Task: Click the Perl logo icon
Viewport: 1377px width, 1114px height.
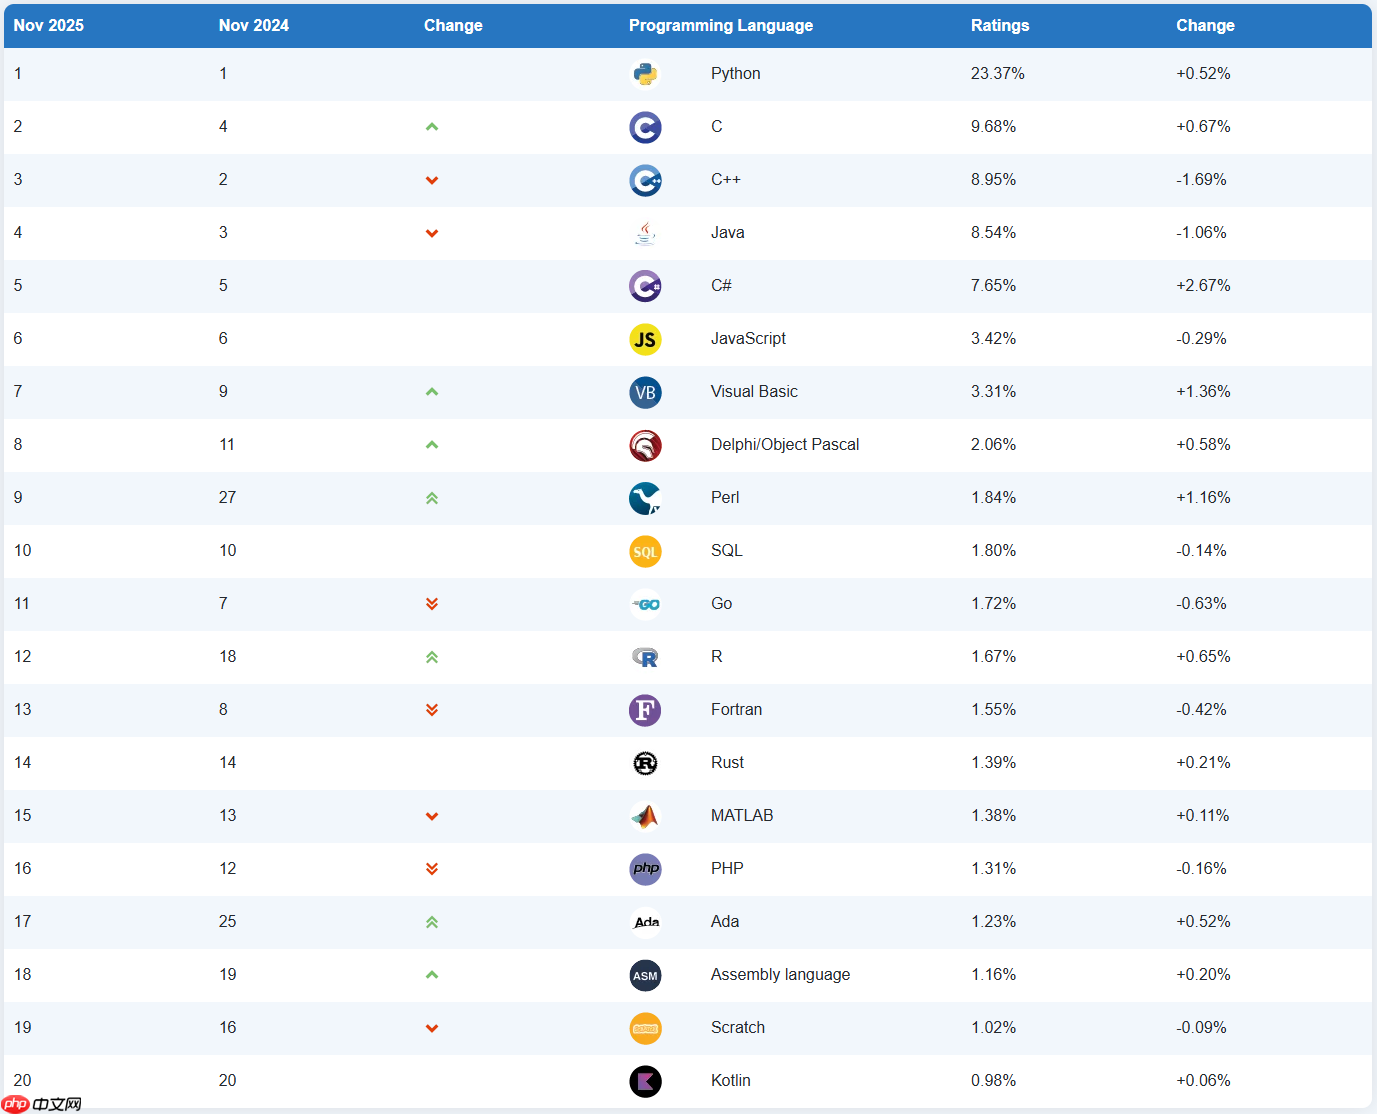Action: coord(645,498)
